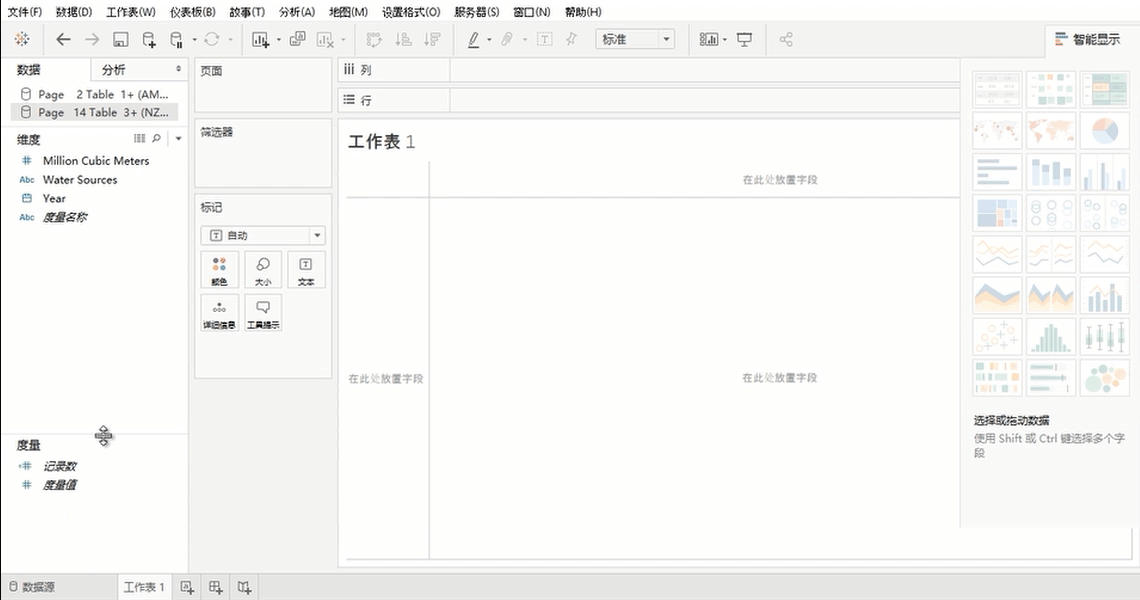Click the undo back arrow
1140x600 pixels.
(x=64, y=39)
